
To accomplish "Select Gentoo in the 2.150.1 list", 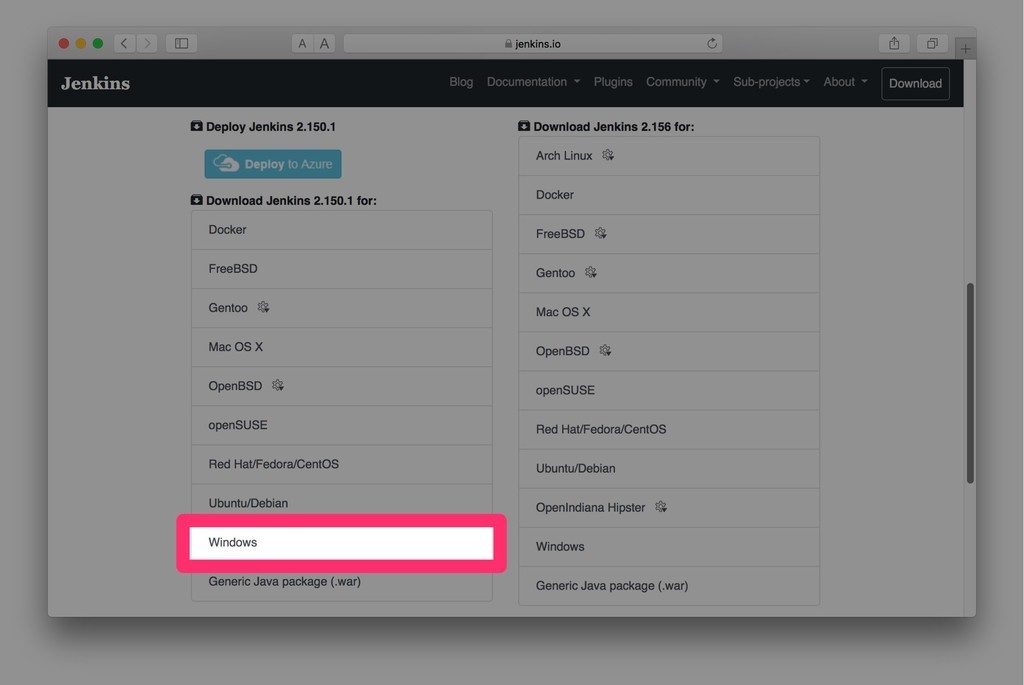I will point(342,308).
